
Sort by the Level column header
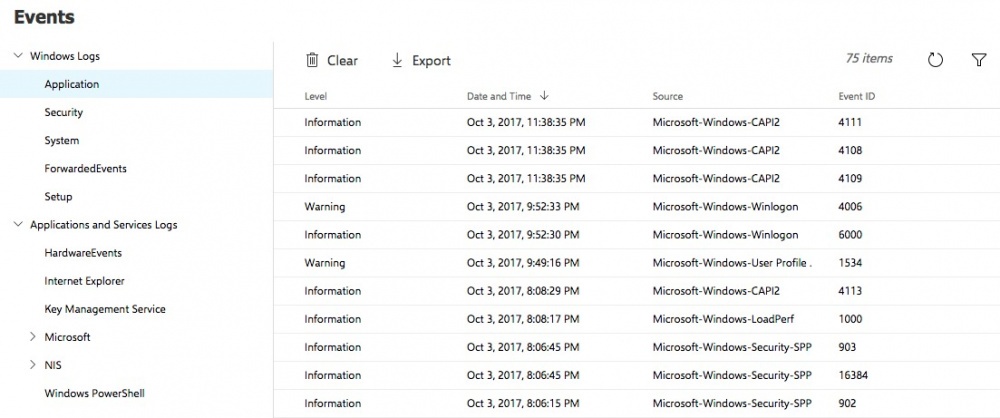click(316, 96)
